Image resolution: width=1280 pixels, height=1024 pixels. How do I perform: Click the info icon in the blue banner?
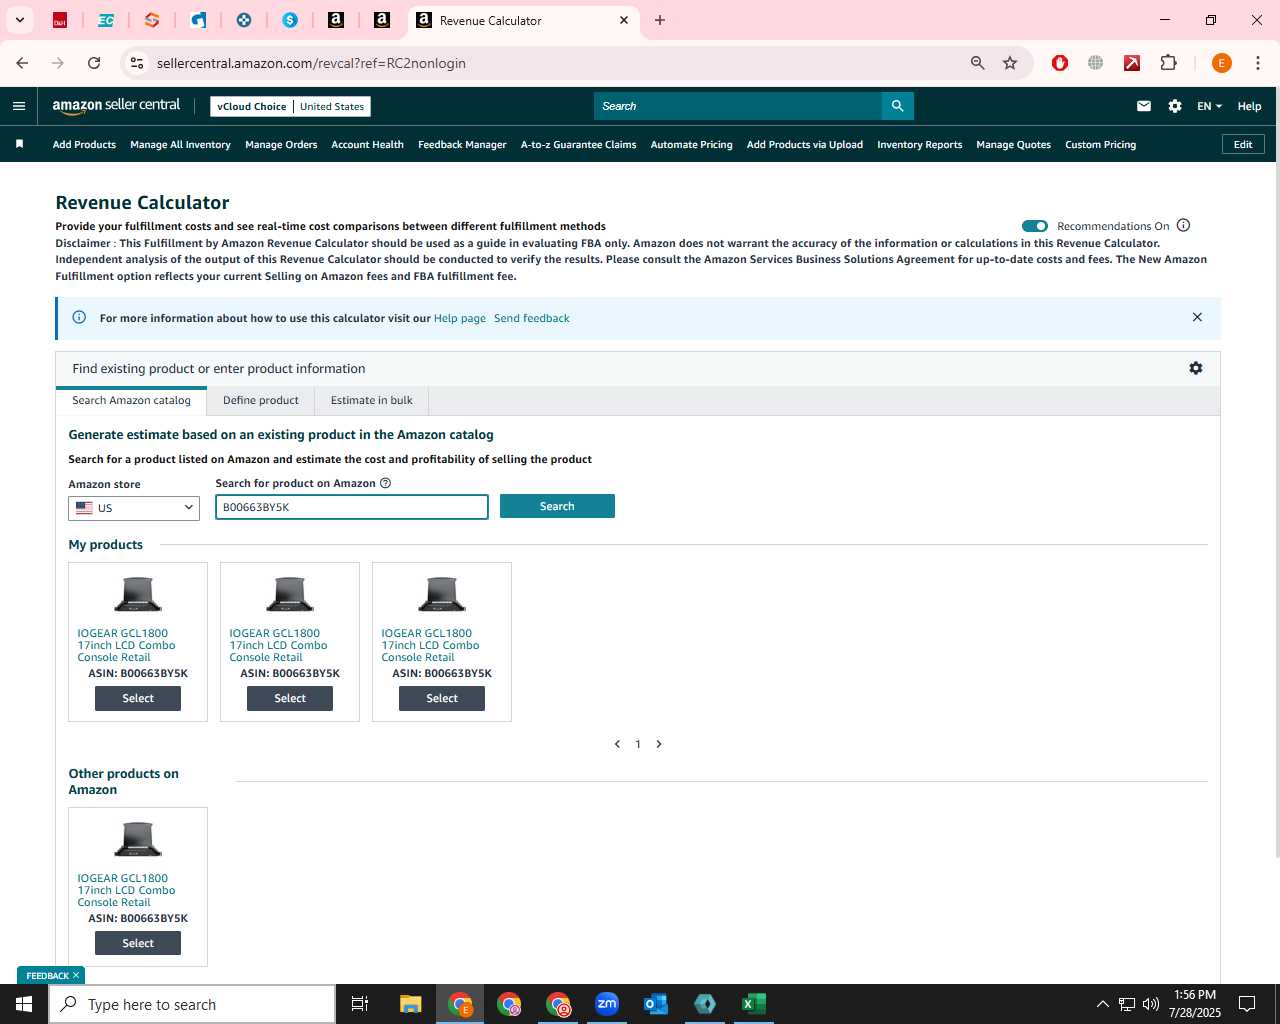(x=79, y=317)
